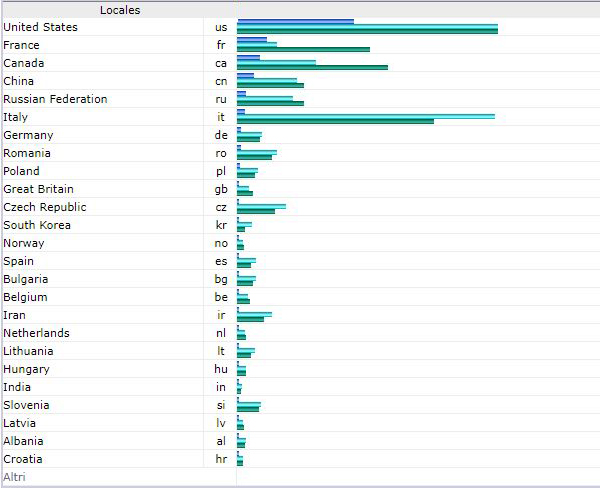Select the China row

(300, 81)
